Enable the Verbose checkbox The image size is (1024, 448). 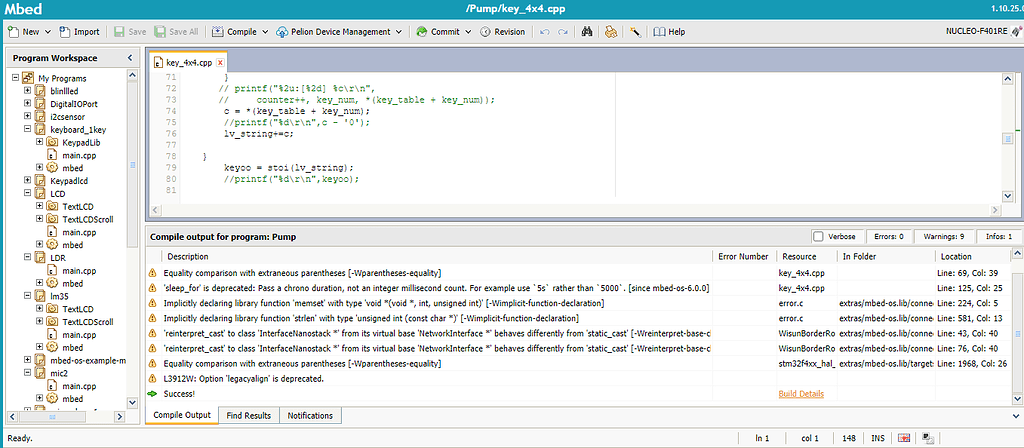tap(819, 237)
